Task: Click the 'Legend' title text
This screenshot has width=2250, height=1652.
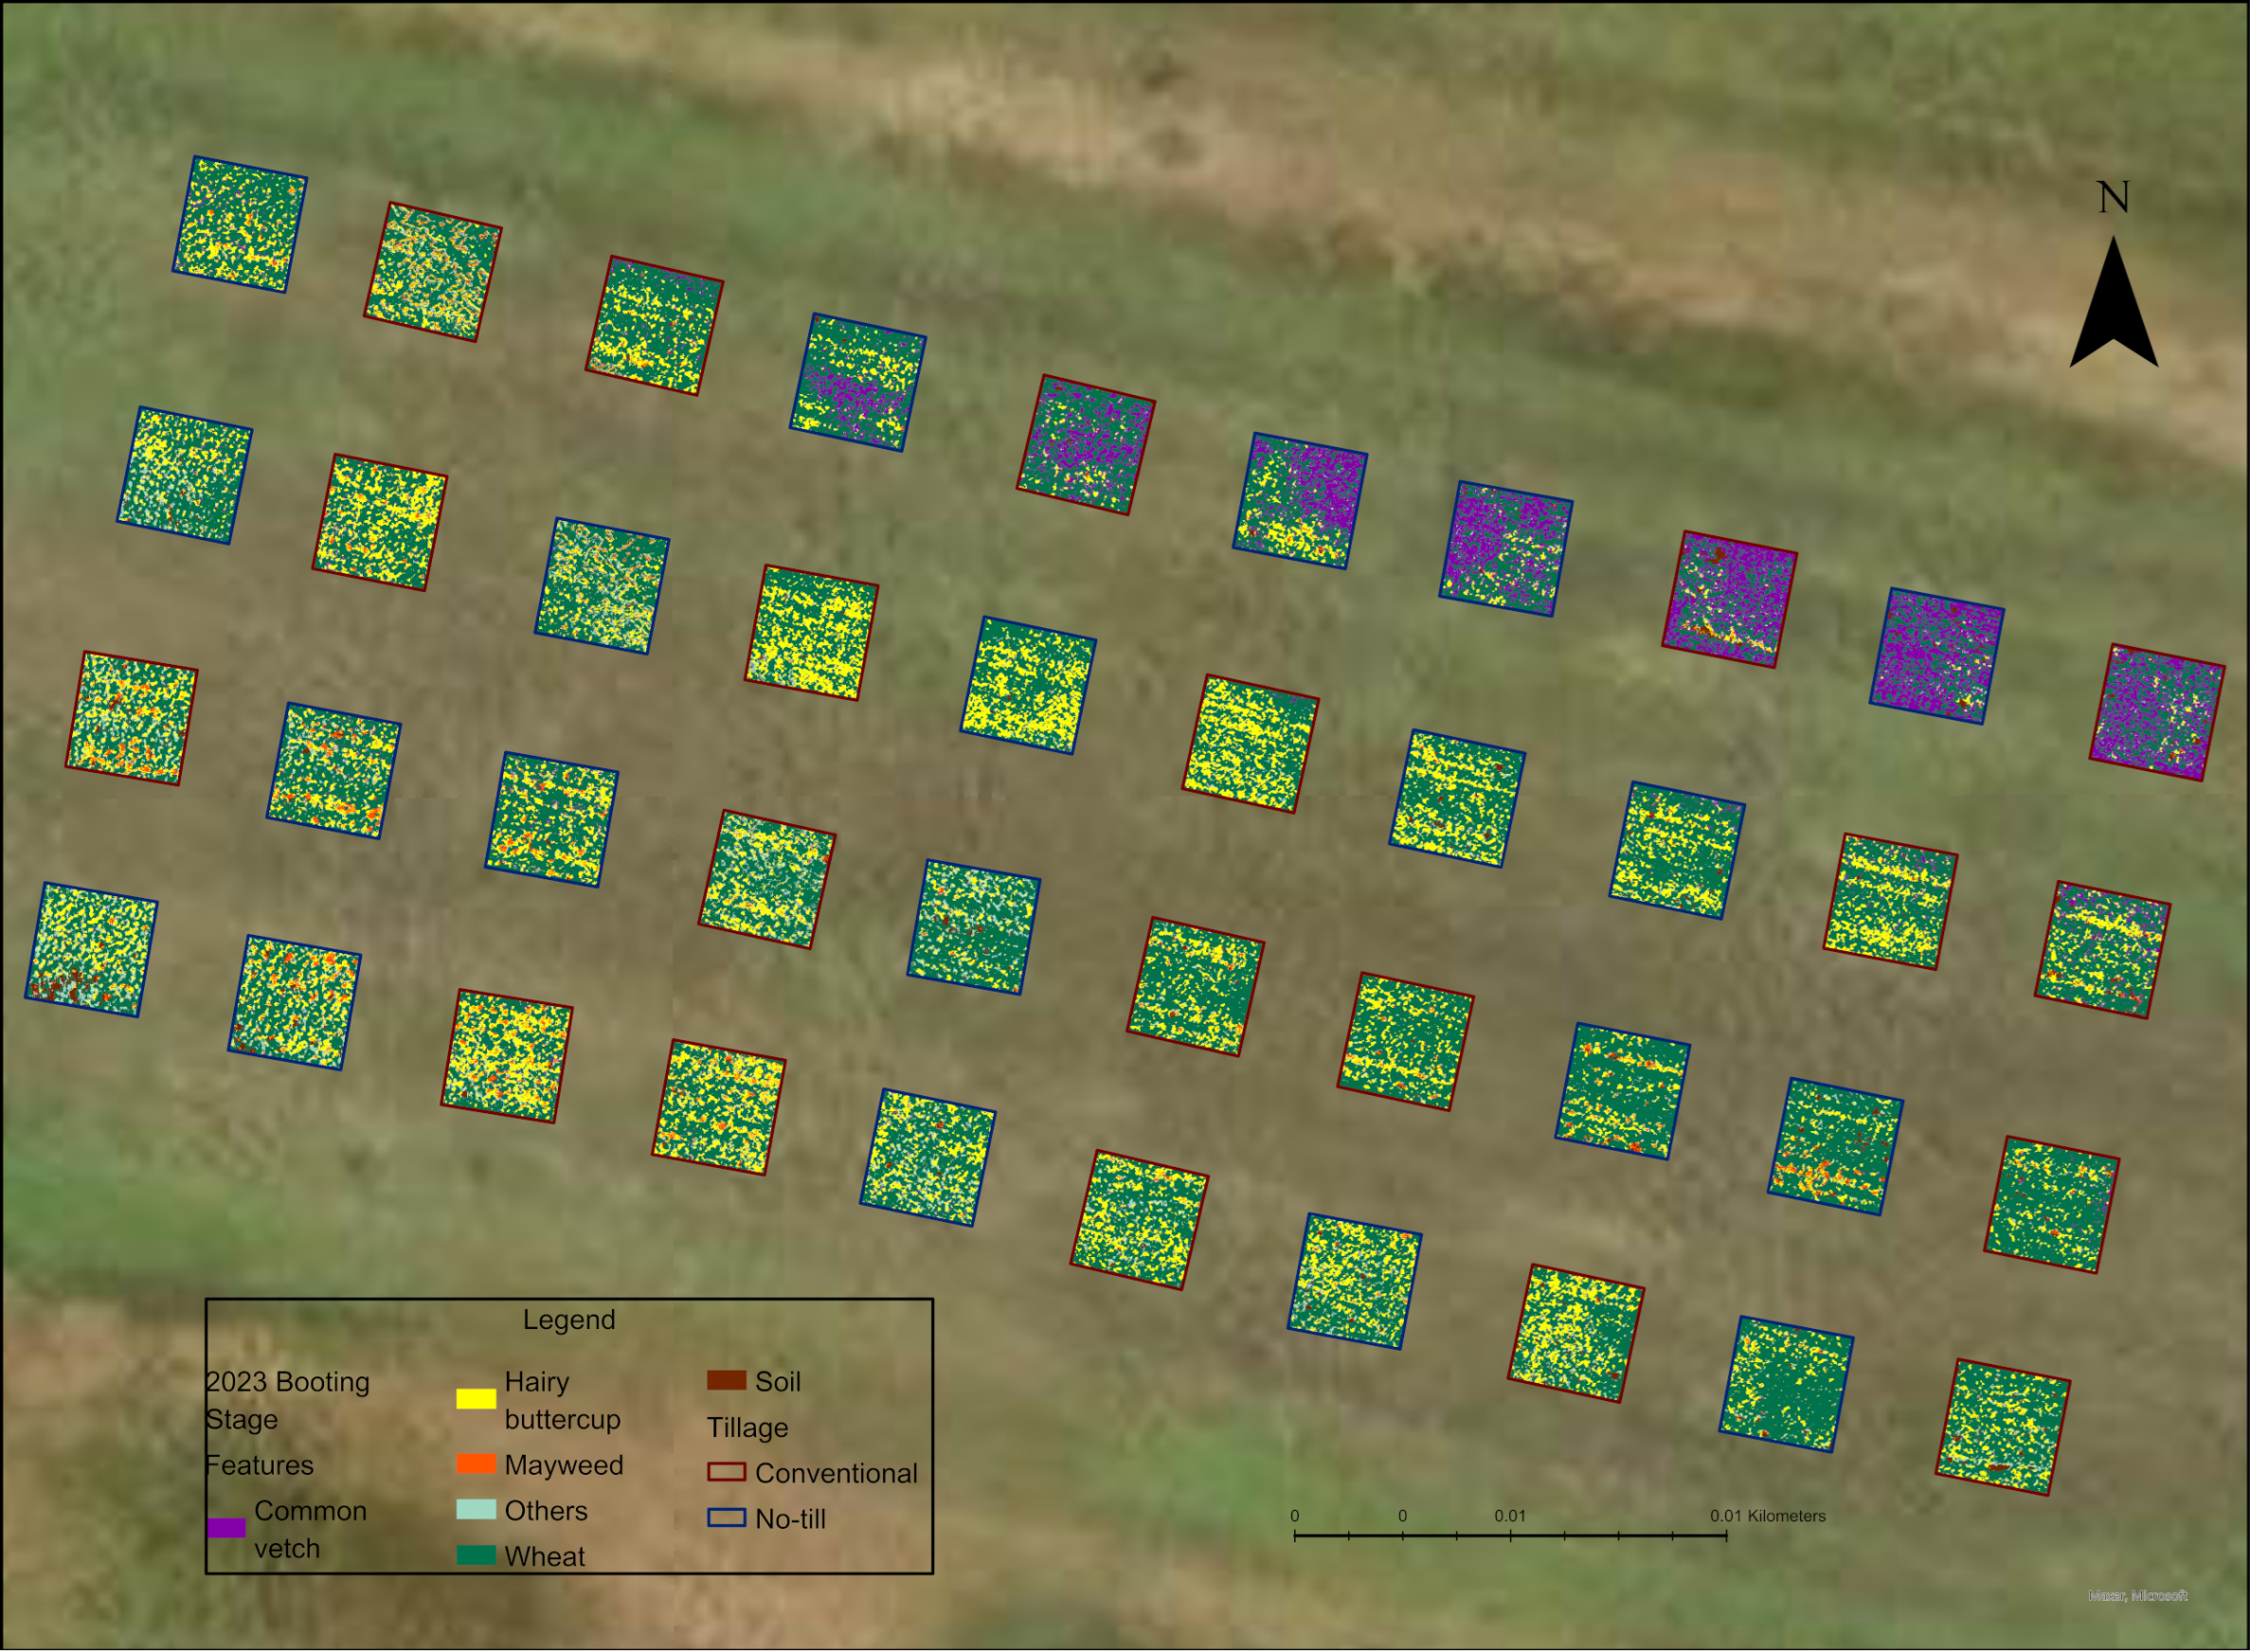Action: click(x=569, y=1320)
